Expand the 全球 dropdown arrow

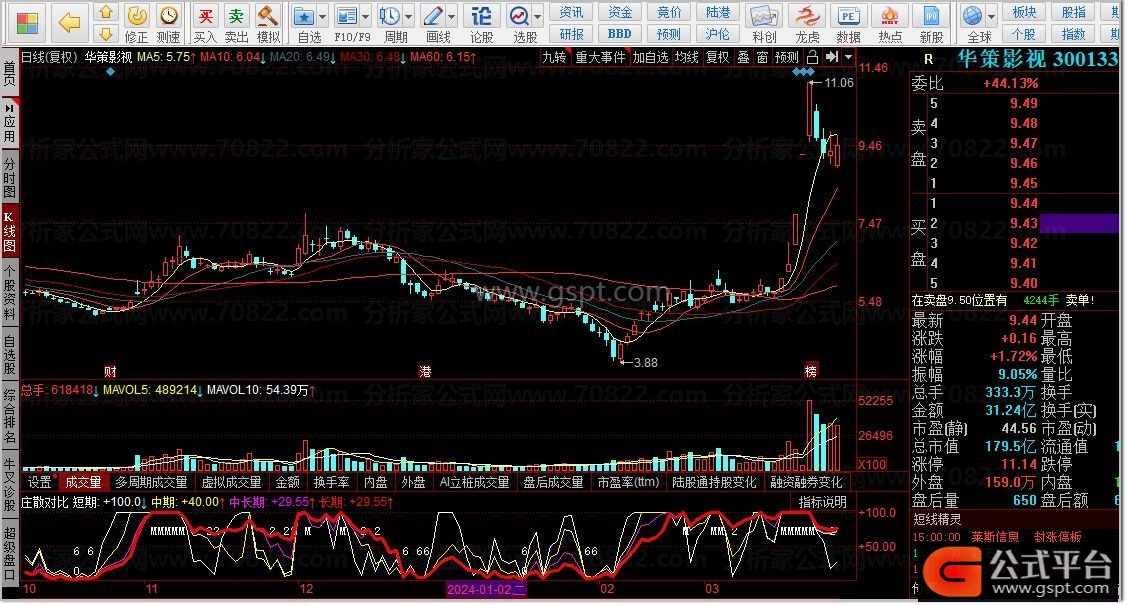coord(991,16)
